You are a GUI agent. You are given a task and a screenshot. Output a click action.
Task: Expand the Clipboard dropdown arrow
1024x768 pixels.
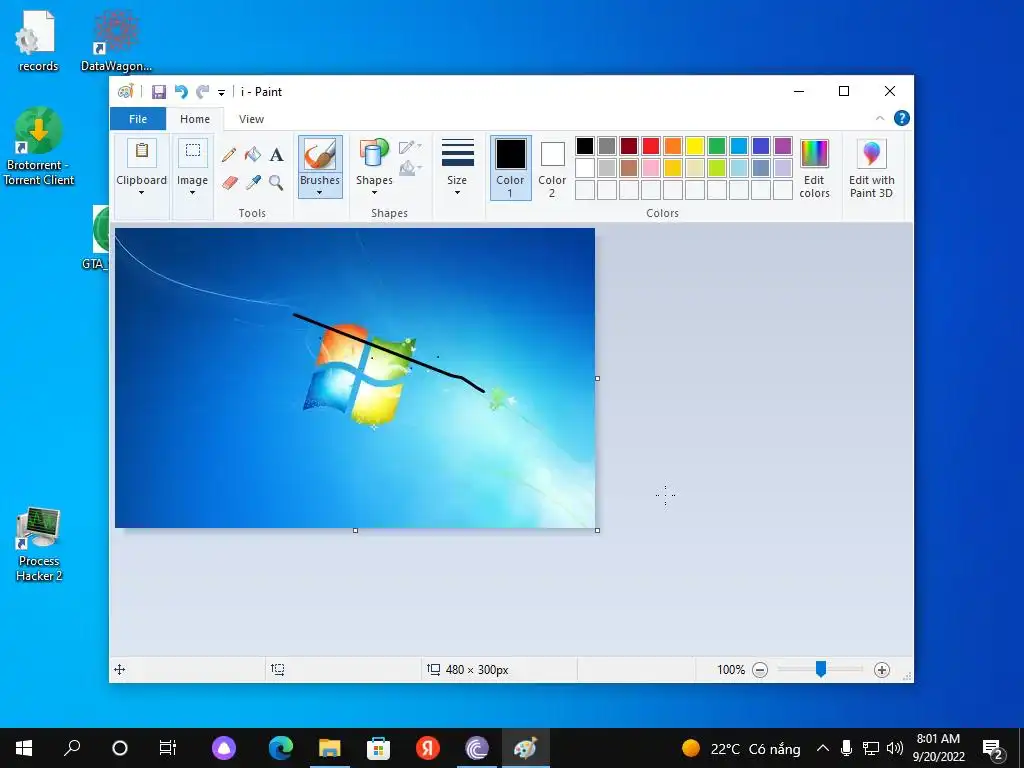[x=142, y=193]
